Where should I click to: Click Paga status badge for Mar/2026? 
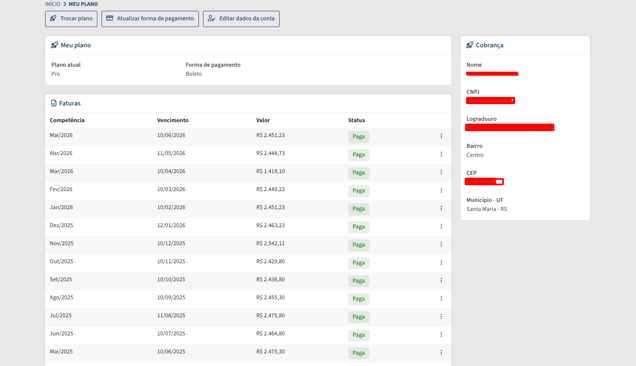pos(359,173)
